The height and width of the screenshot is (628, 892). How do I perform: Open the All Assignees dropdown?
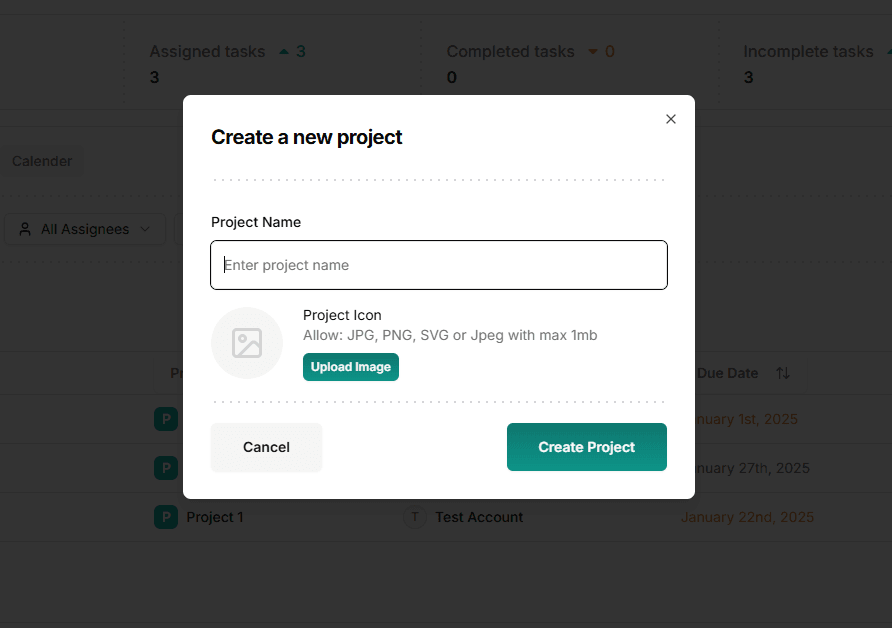pos(85,229)
